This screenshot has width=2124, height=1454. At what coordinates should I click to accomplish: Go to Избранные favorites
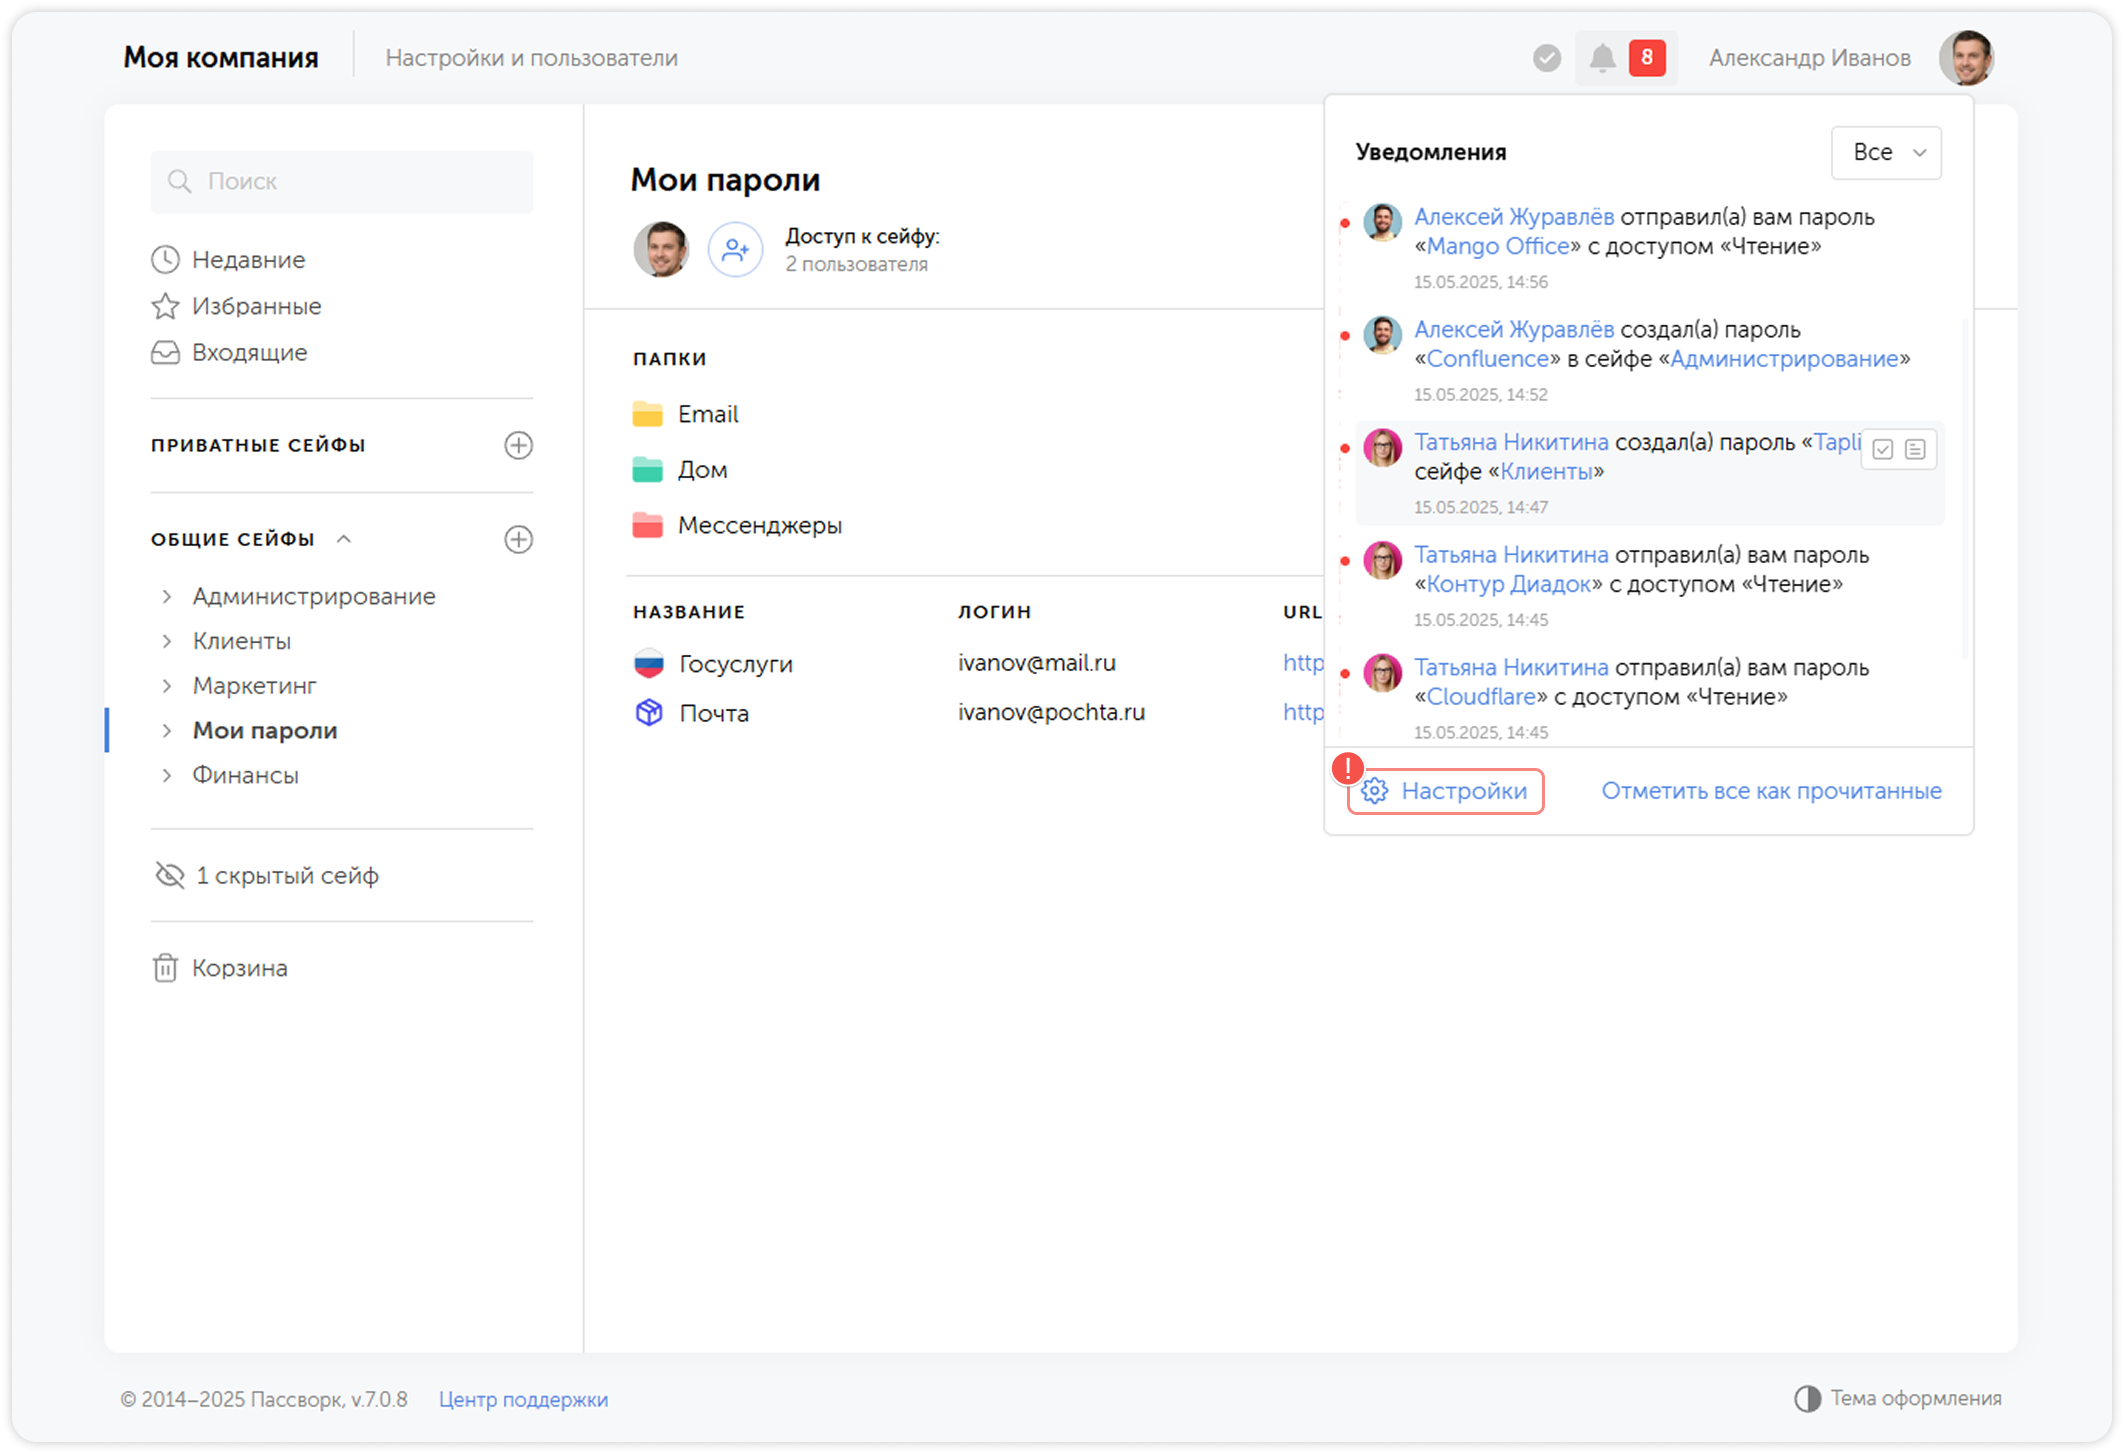(256, 306)
